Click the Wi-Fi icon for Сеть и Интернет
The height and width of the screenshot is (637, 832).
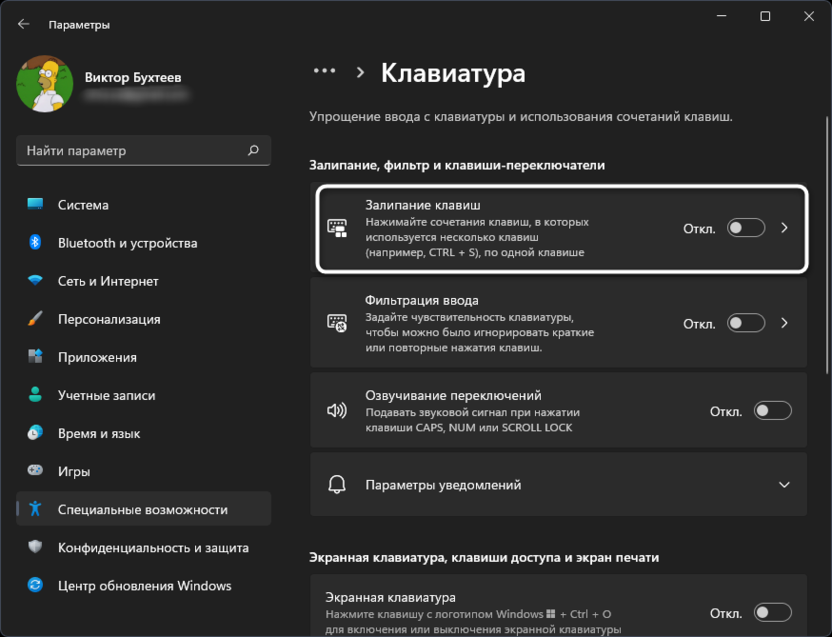pyautogui.click(x=35, y=280)
